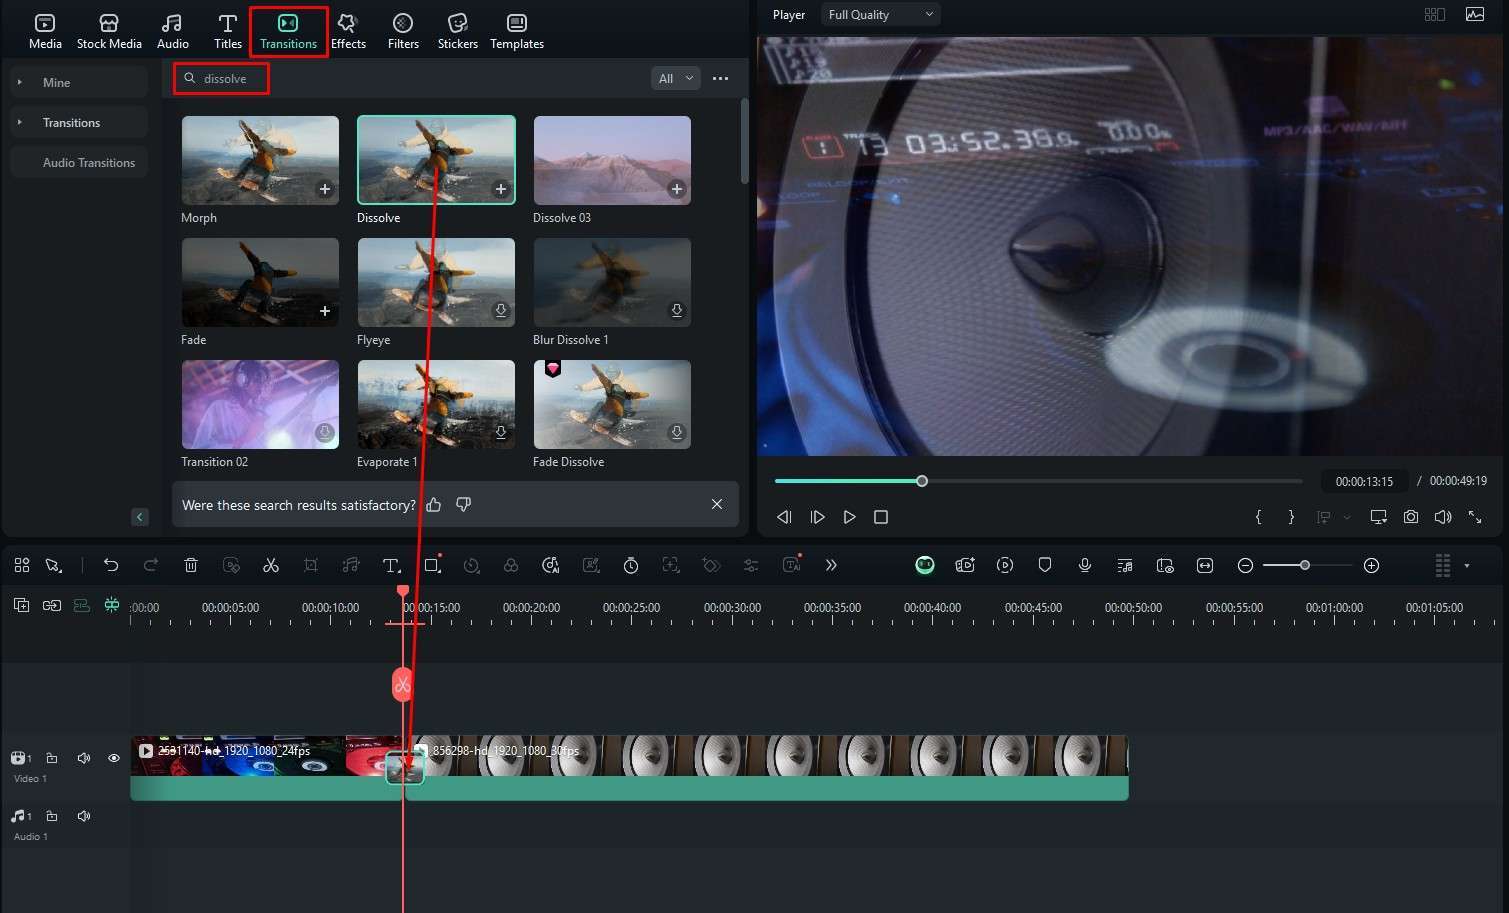Download the Fade Dissolve transition
The image size is (1509, 913).
677,433
